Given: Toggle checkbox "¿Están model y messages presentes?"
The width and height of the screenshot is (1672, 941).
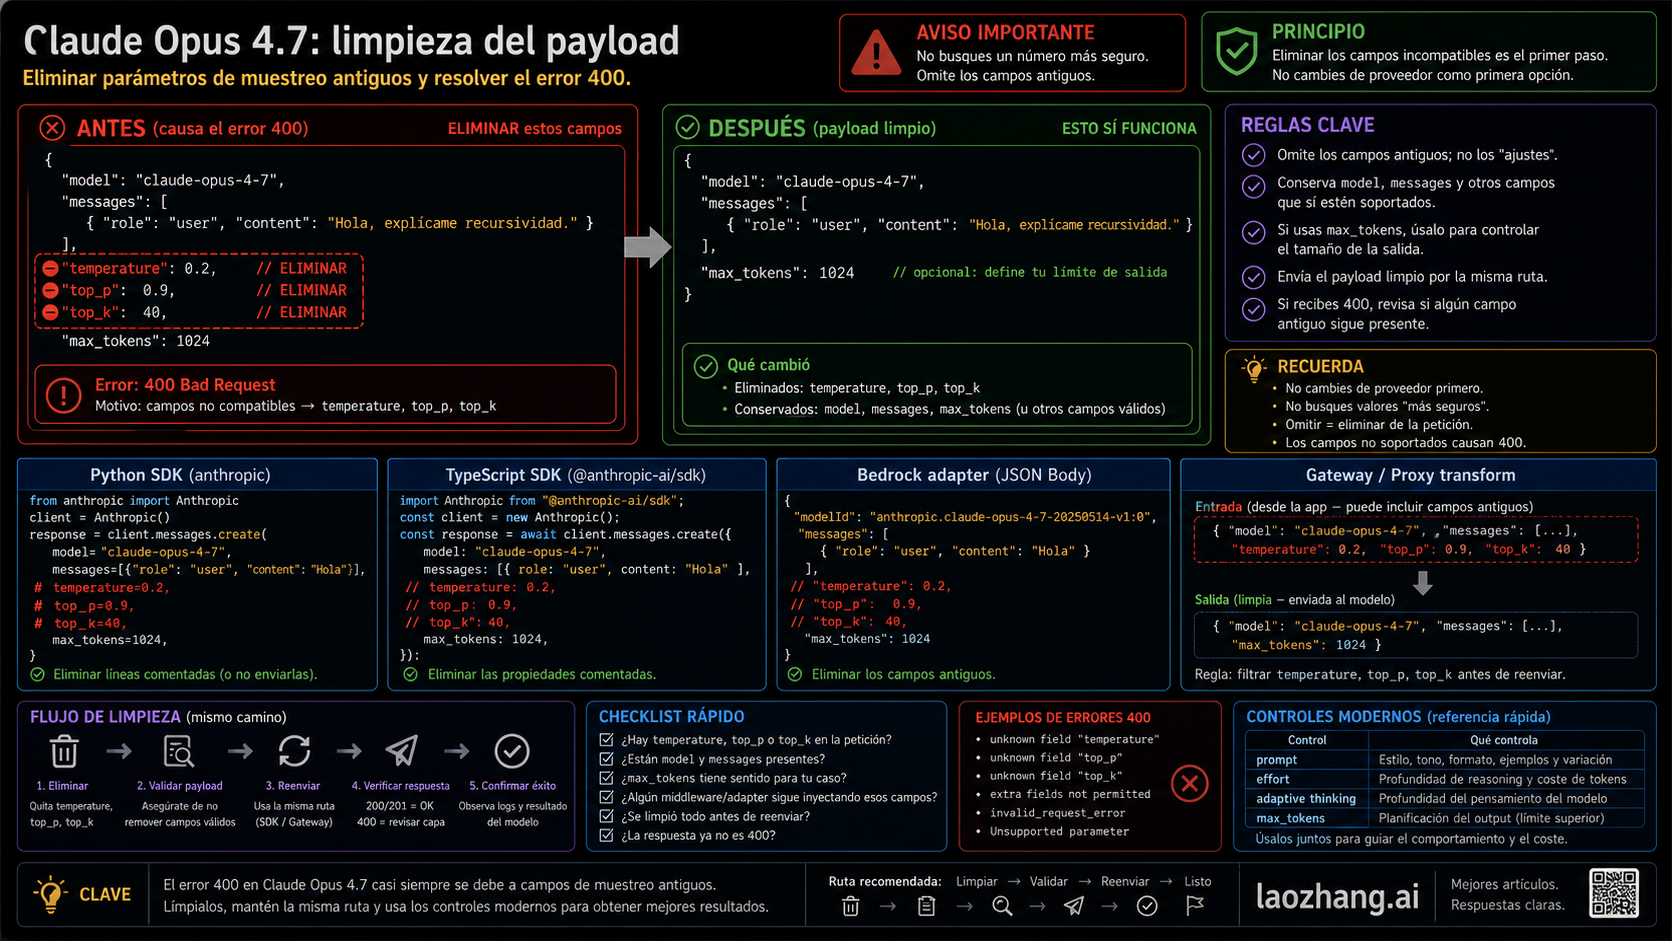Looking at the screenshot, I should (x=606, y=759).
